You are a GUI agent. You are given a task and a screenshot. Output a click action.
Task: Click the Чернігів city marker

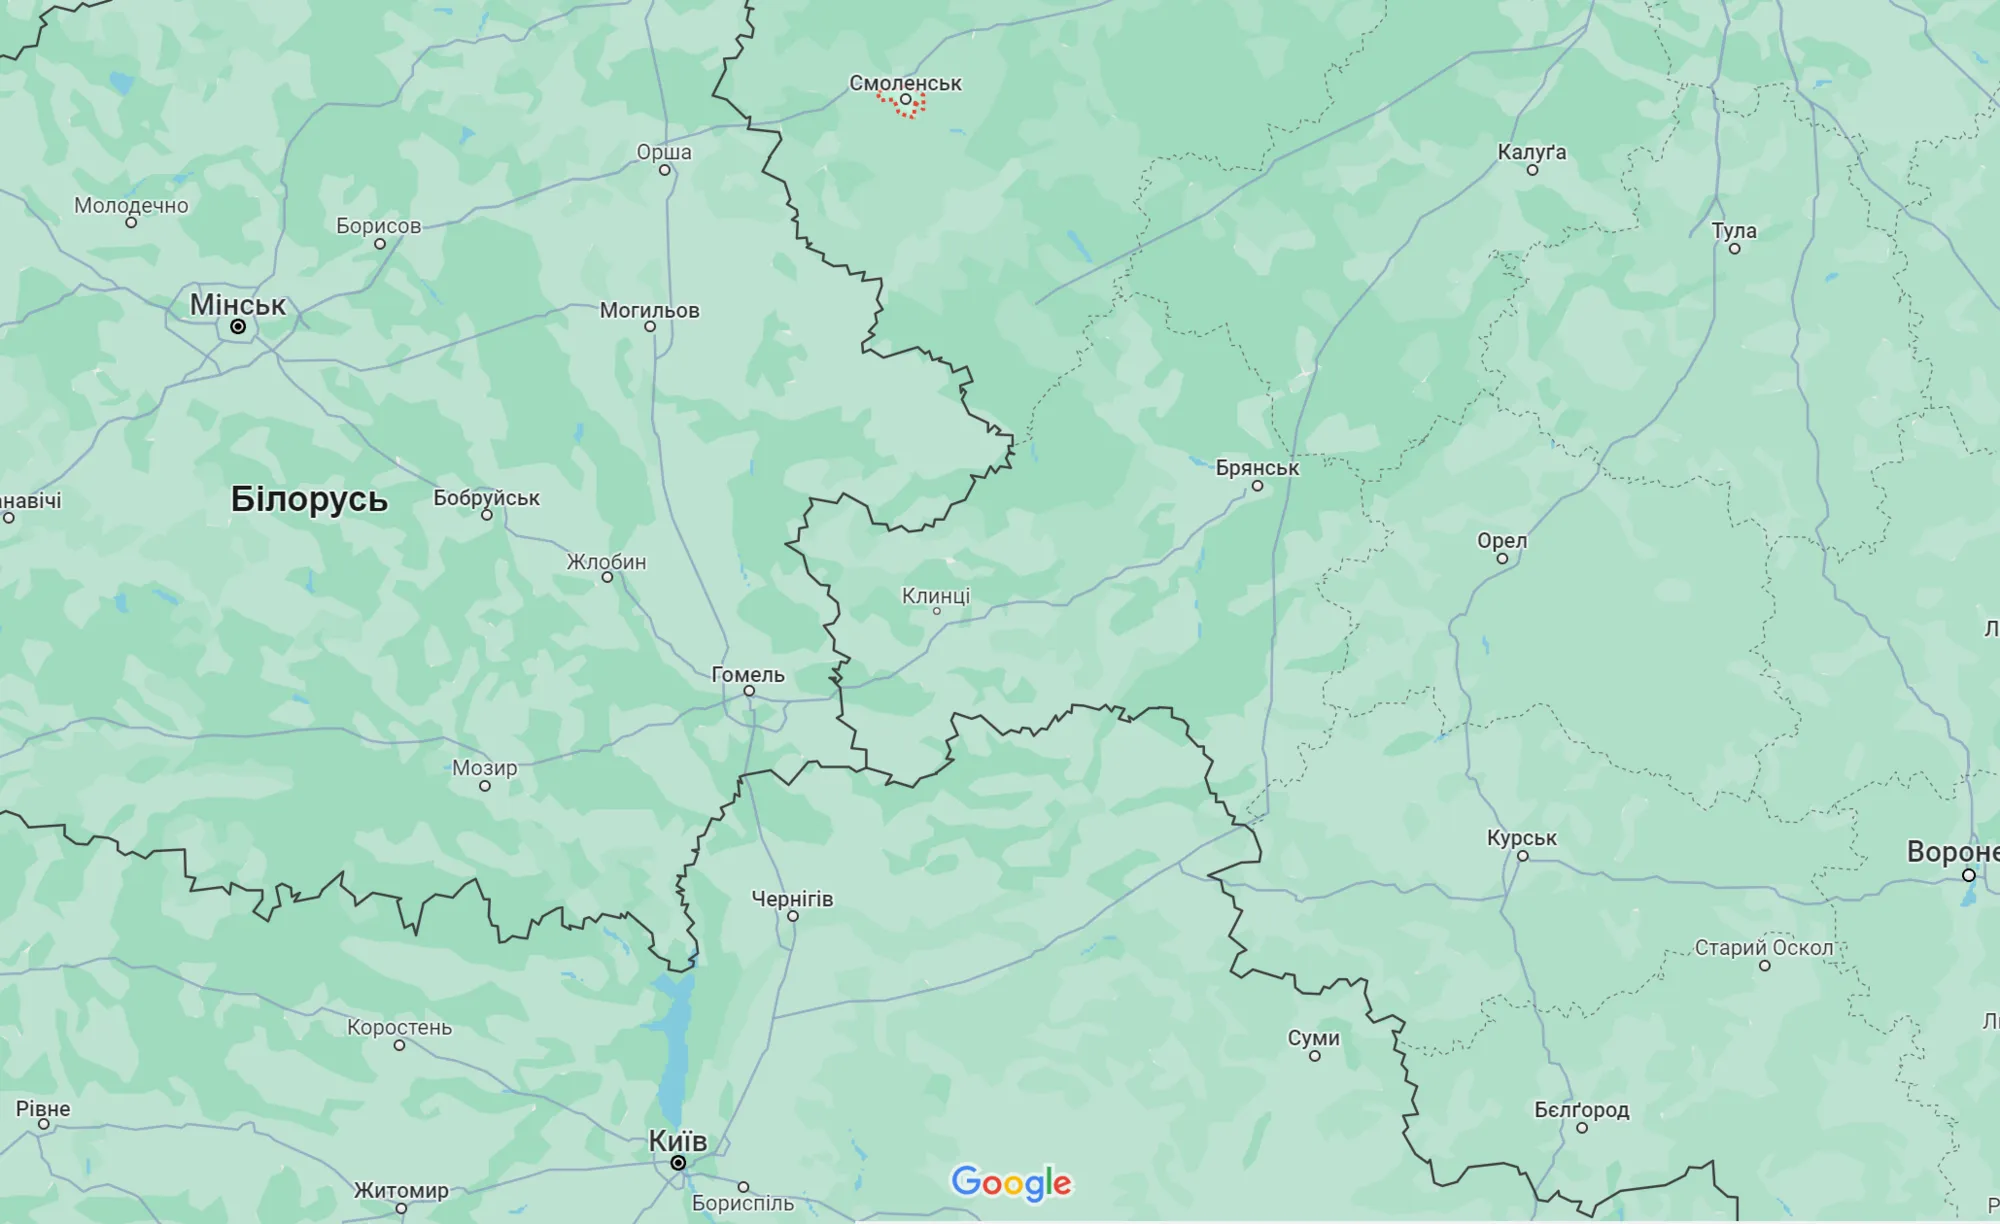pyautogui.click(x=792, y=916)
